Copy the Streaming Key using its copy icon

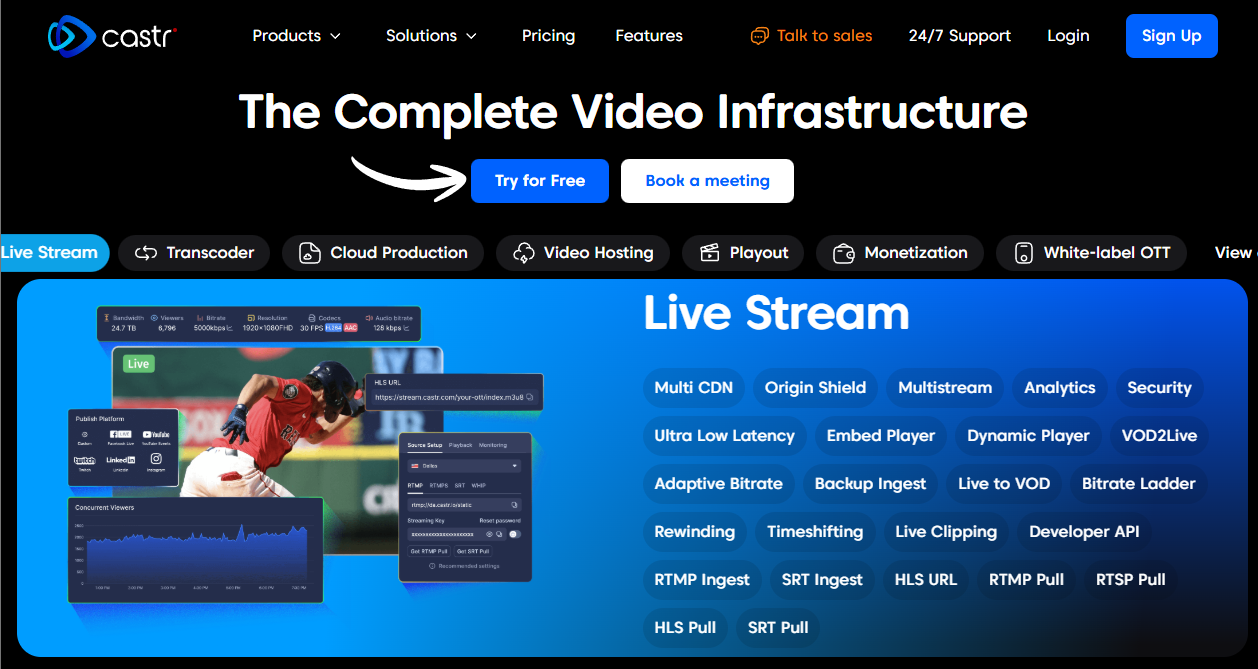click(499, 534)
